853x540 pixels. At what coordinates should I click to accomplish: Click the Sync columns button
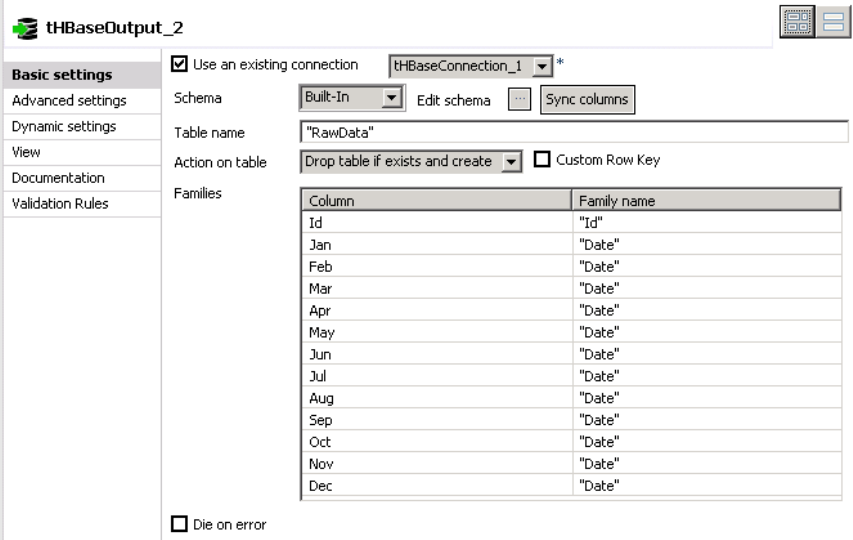(587, 100)
